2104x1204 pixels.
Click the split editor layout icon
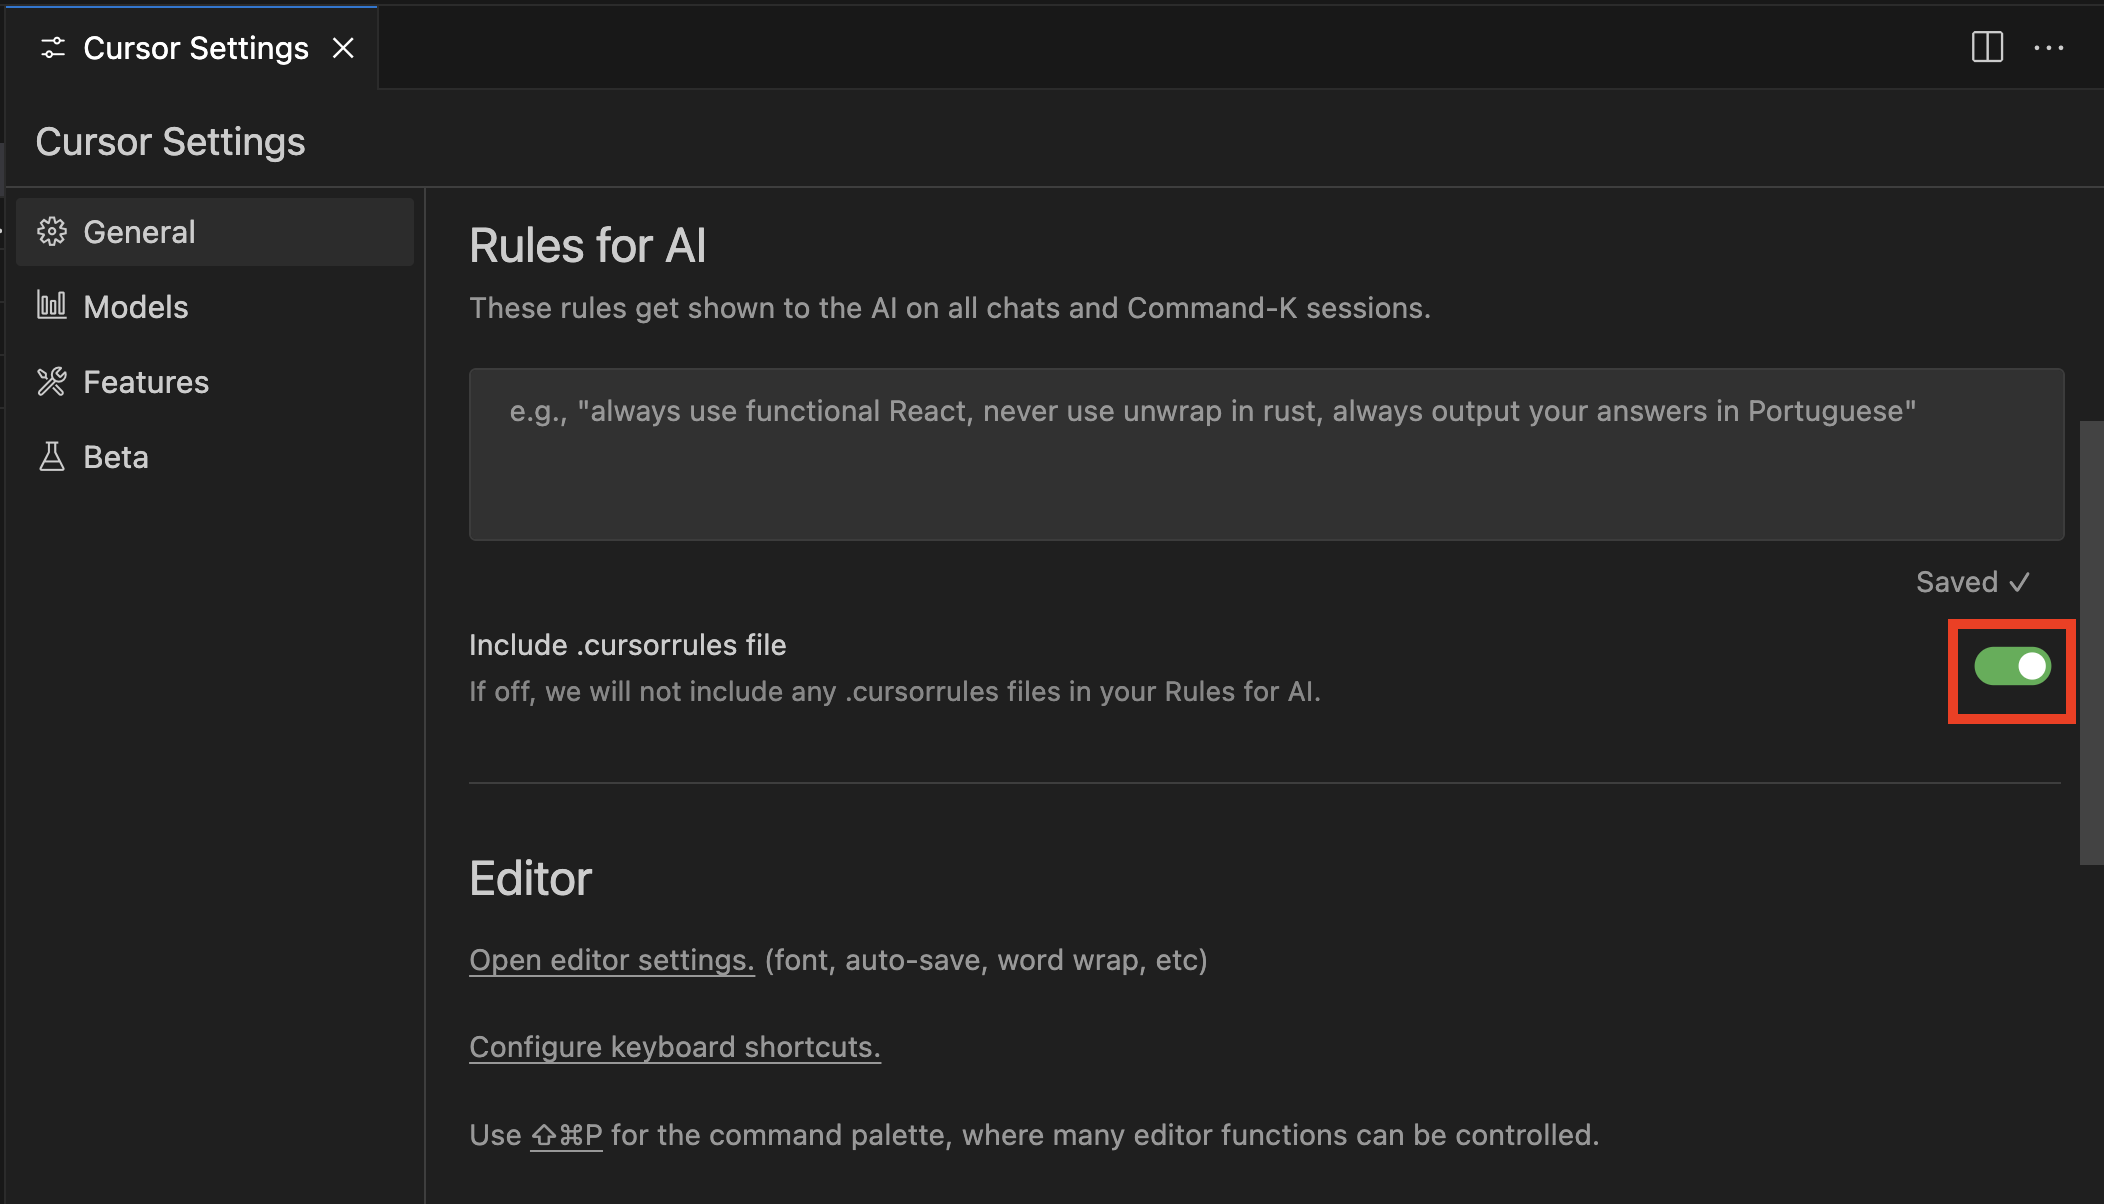1987,47
